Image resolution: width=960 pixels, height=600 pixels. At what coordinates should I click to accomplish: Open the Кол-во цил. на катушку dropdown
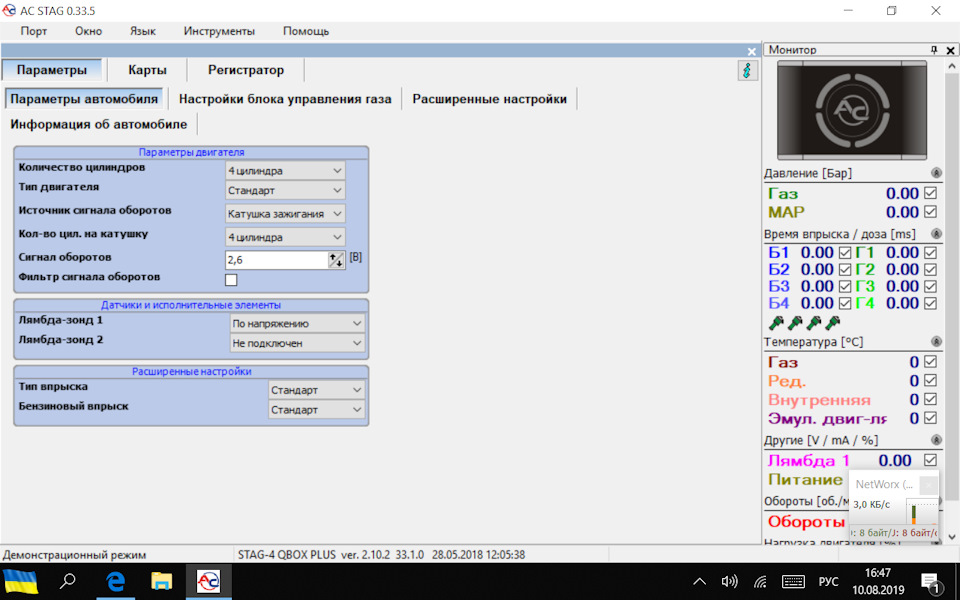(x=285, y=237)
